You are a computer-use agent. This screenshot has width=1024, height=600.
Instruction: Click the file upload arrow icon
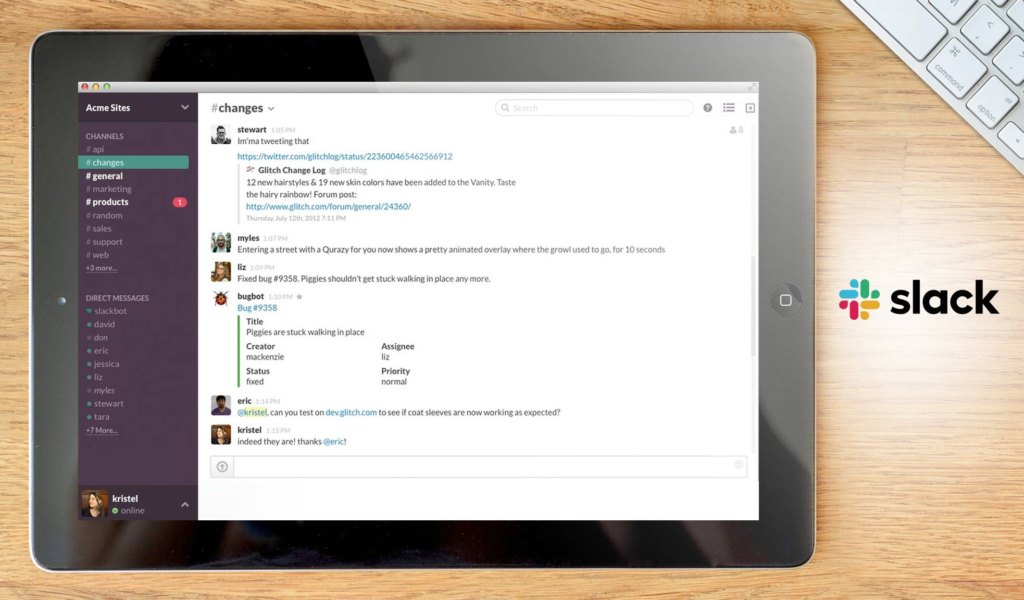click(222, 466)
